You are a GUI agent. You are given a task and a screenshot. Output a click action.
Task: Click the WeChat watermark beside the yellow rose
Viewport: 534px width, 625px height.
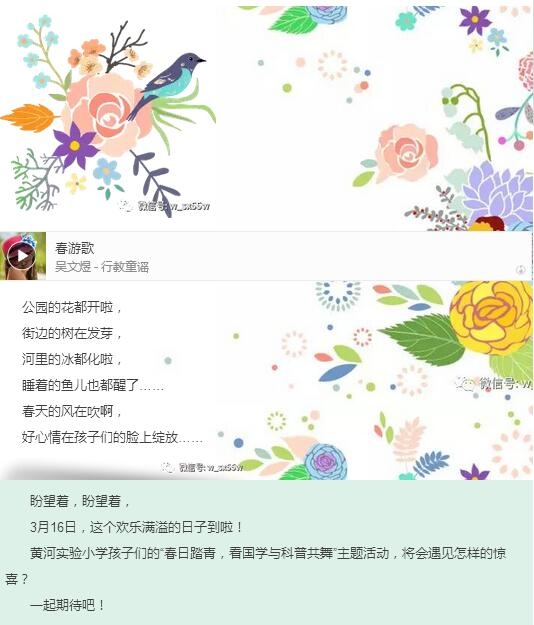point(494,384)
